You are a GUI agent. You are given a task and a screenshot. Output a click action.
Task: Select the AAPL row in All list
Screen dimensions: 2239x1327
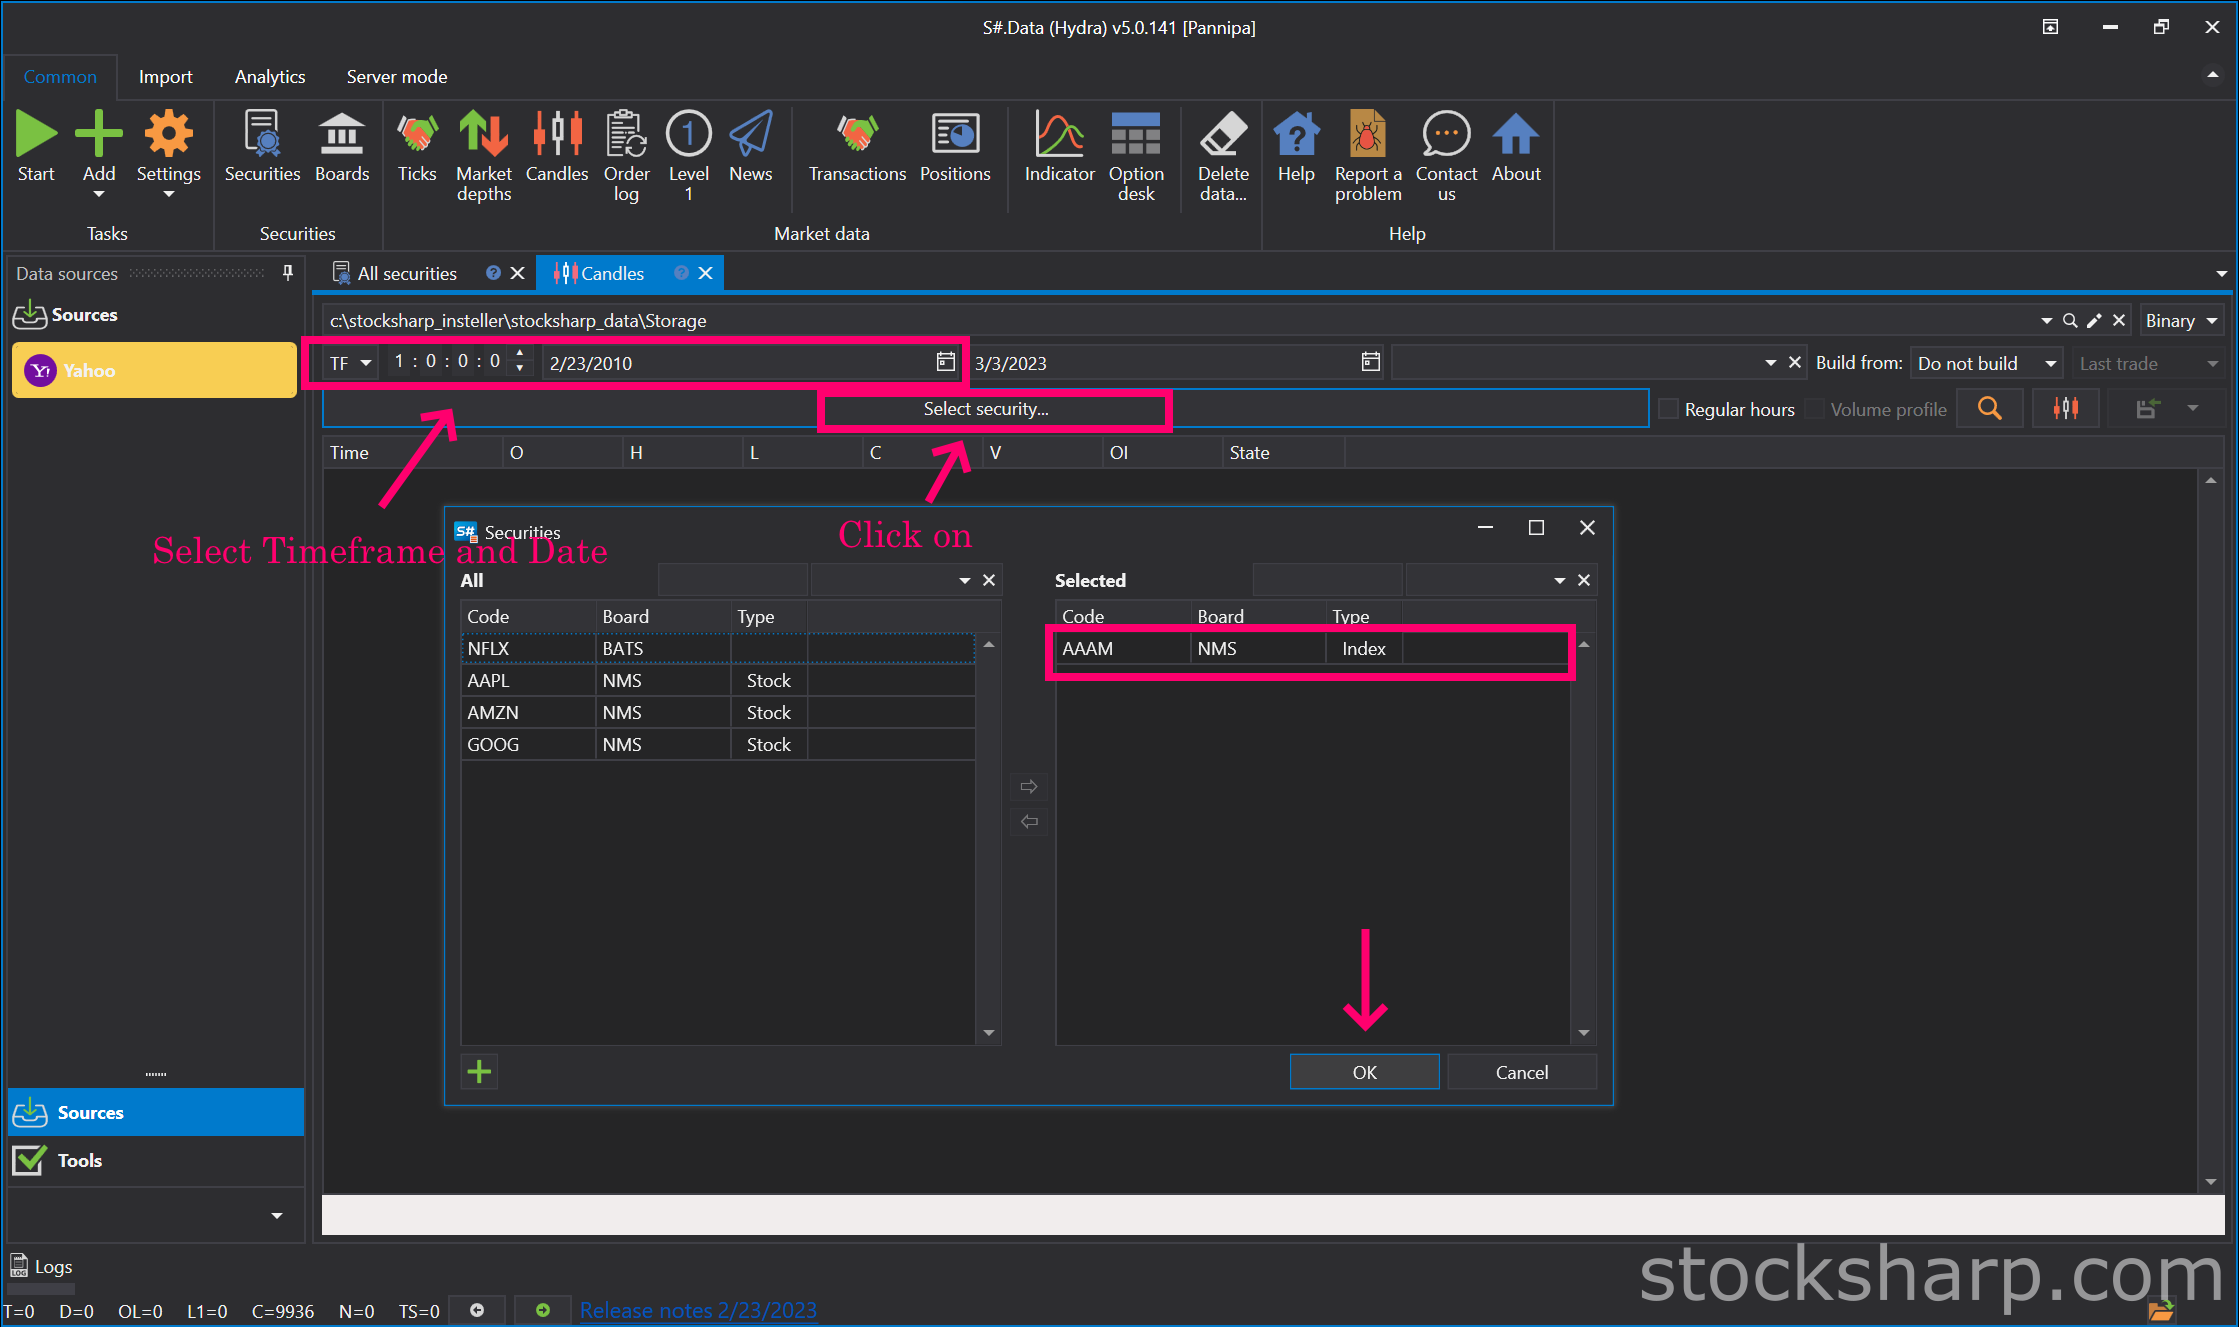[717, 681]
